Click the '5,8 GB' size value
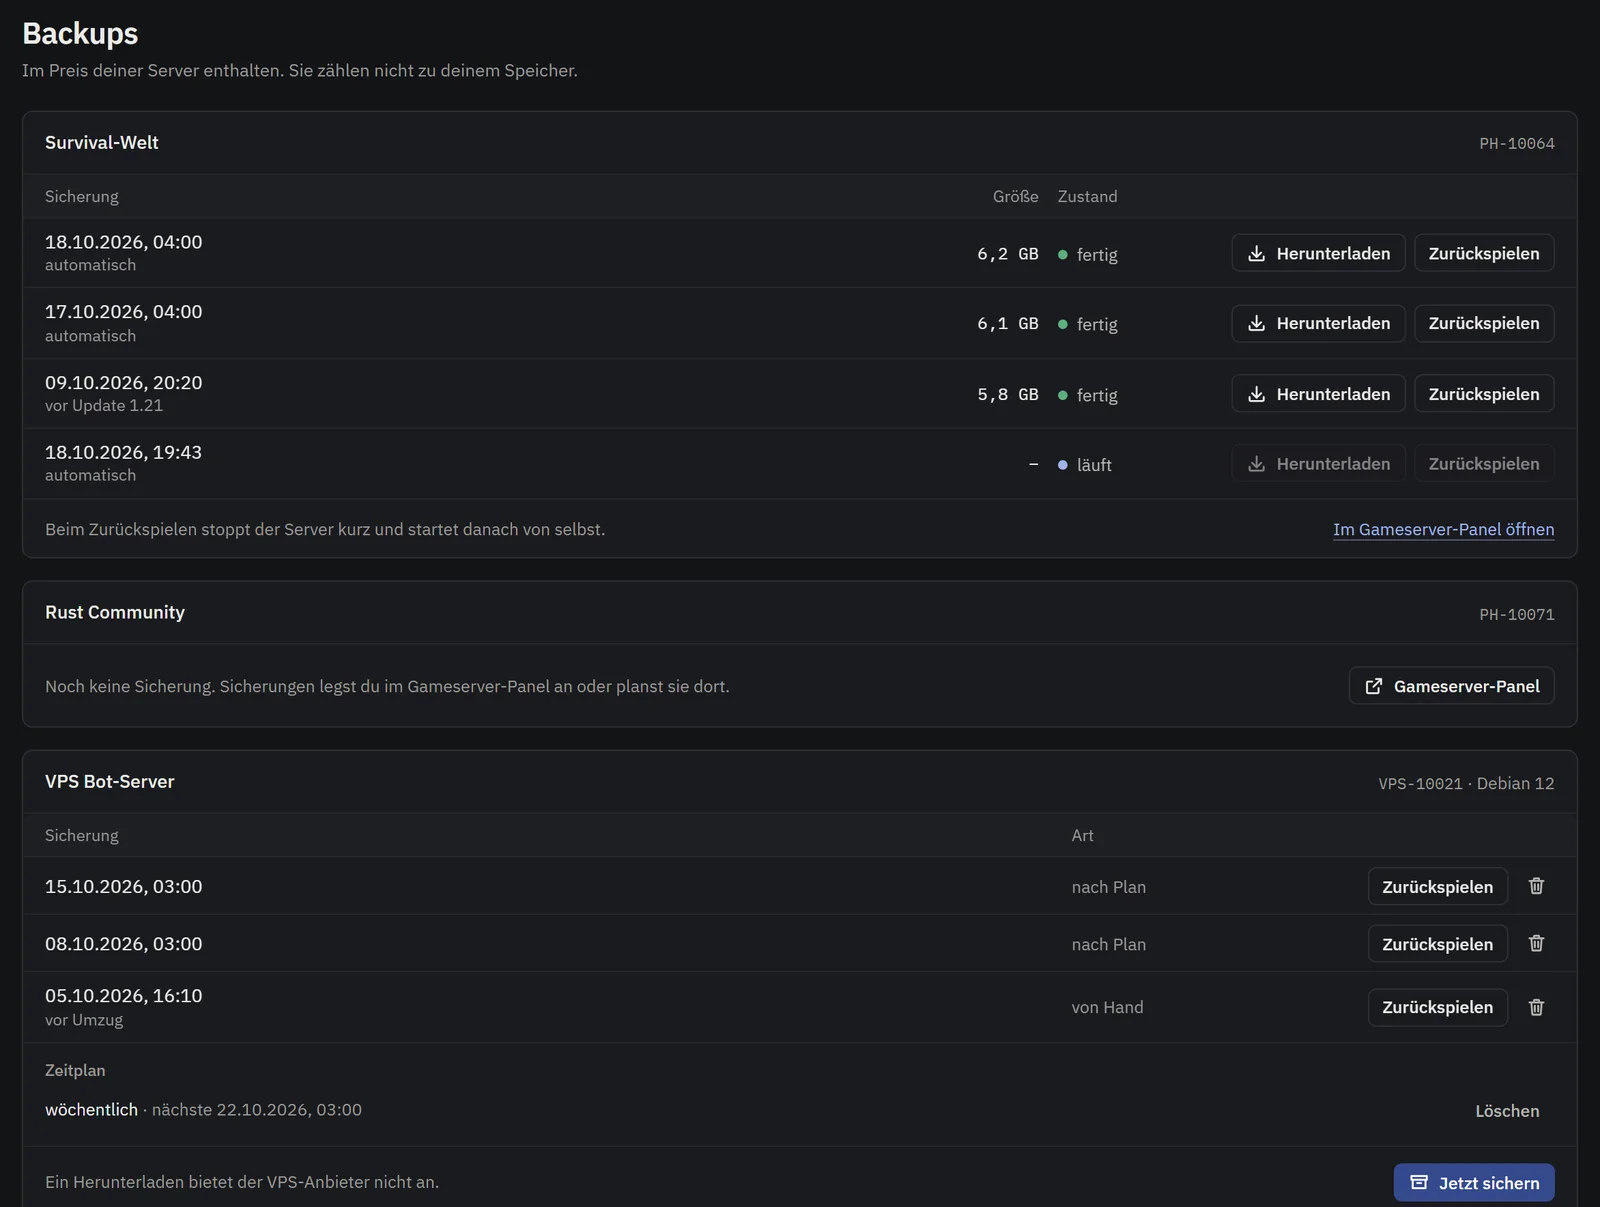This screenshot has height=1207, width=1600. pos(1008,395)
